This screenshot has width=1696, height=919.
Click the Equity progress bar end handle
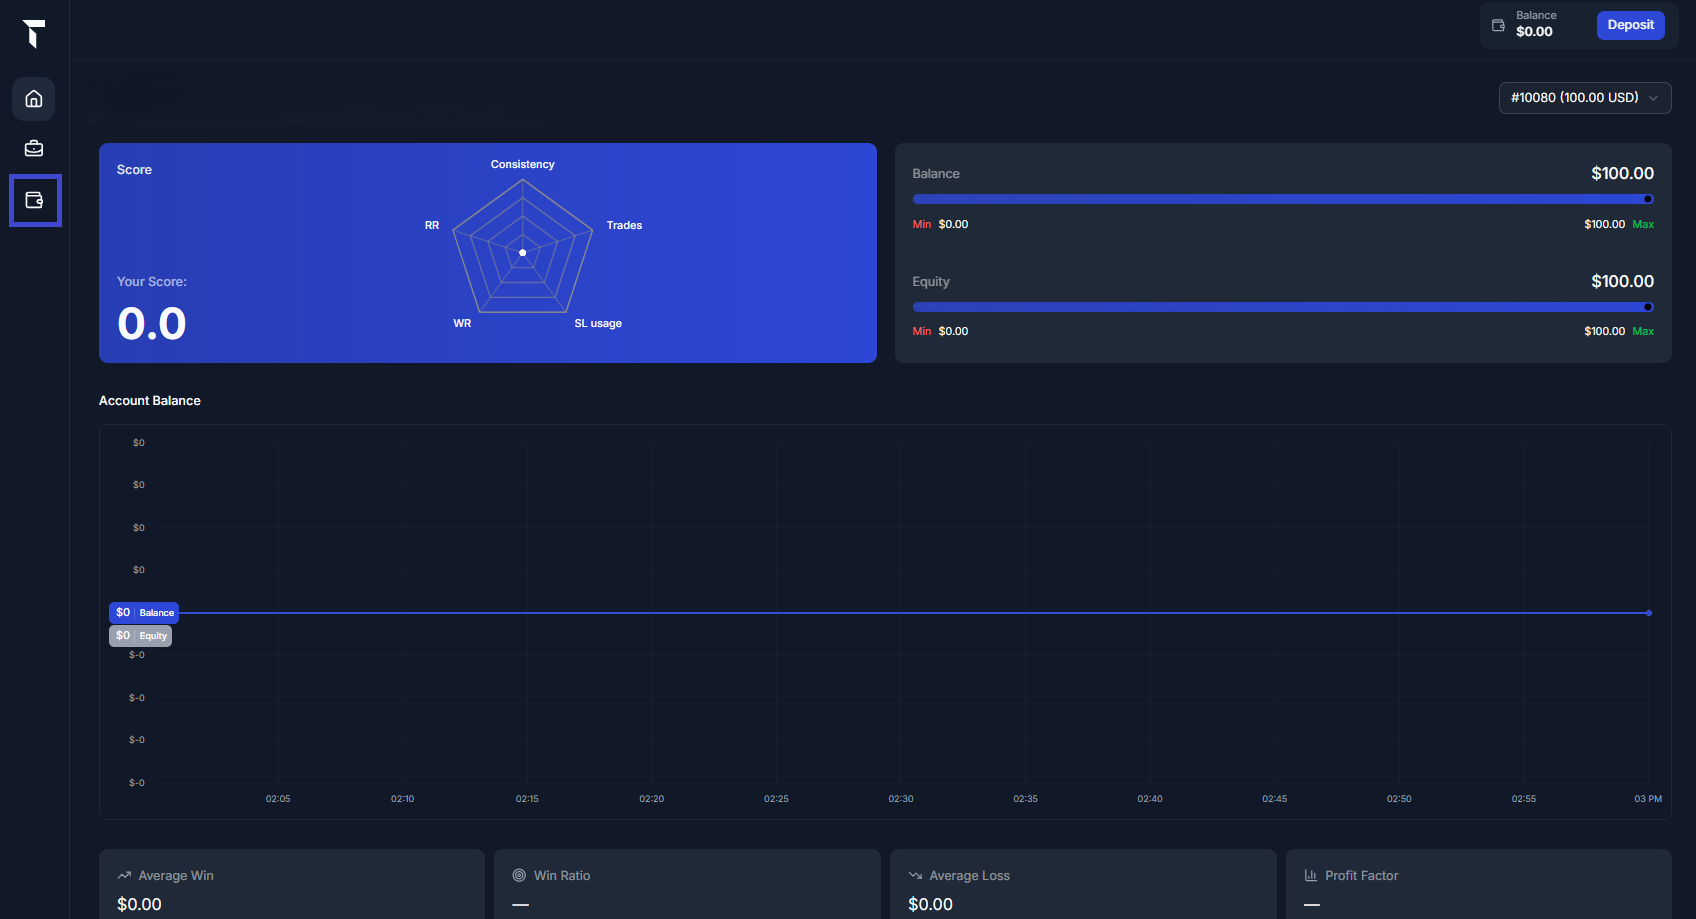1648,307
